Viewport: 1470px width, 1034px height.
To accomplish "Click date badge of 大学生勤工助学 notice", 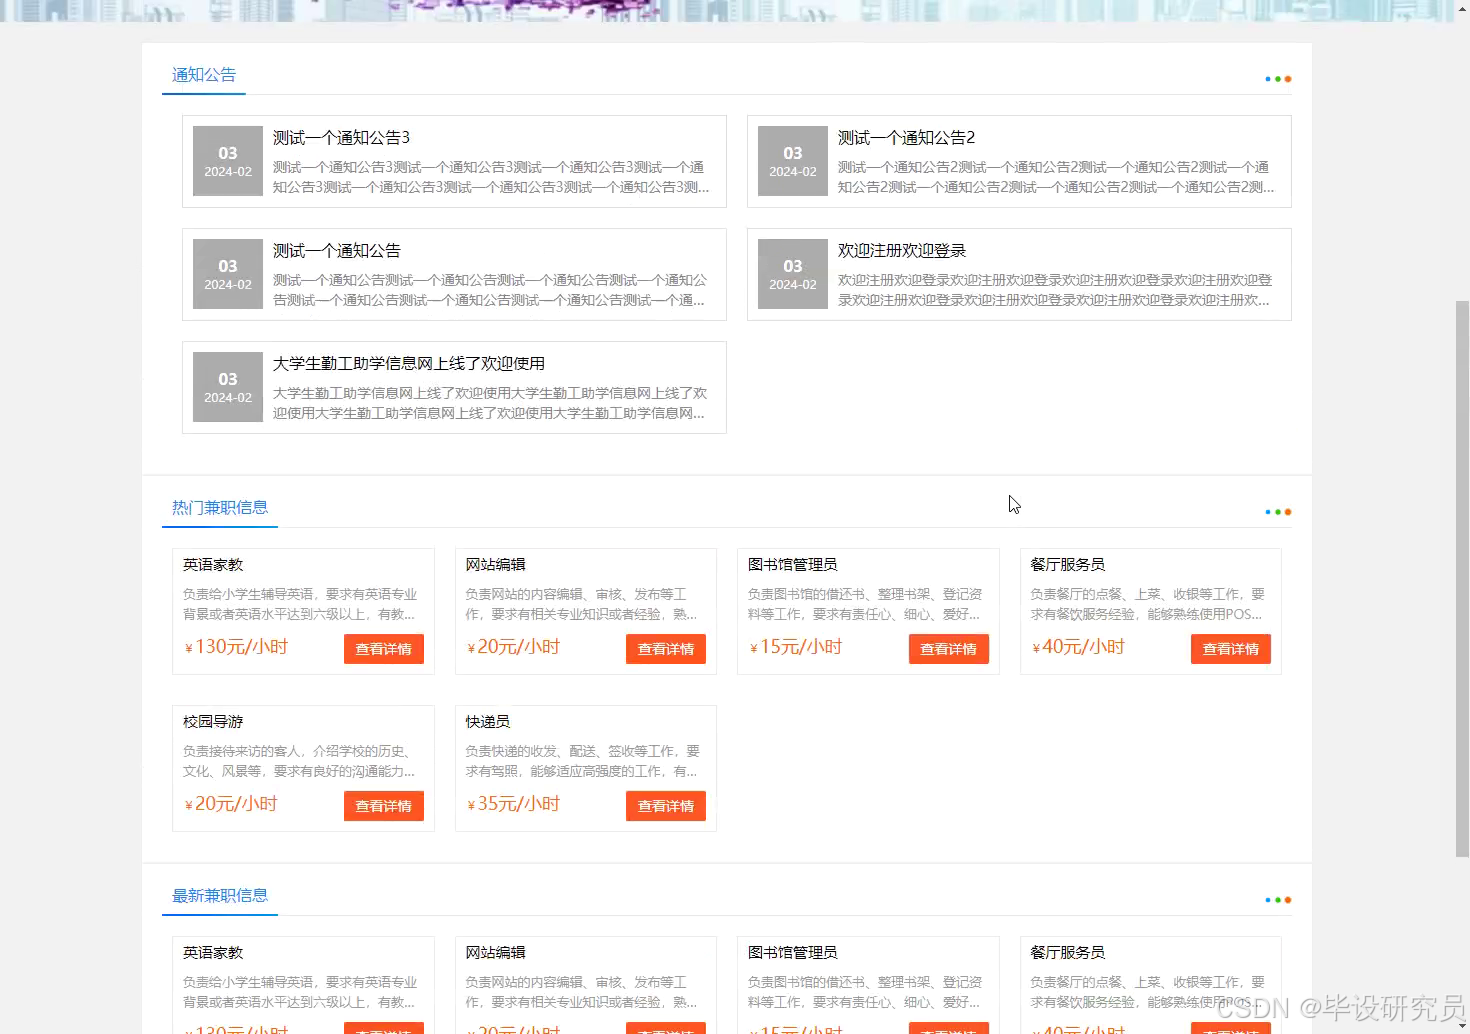I will coord(228,387).
